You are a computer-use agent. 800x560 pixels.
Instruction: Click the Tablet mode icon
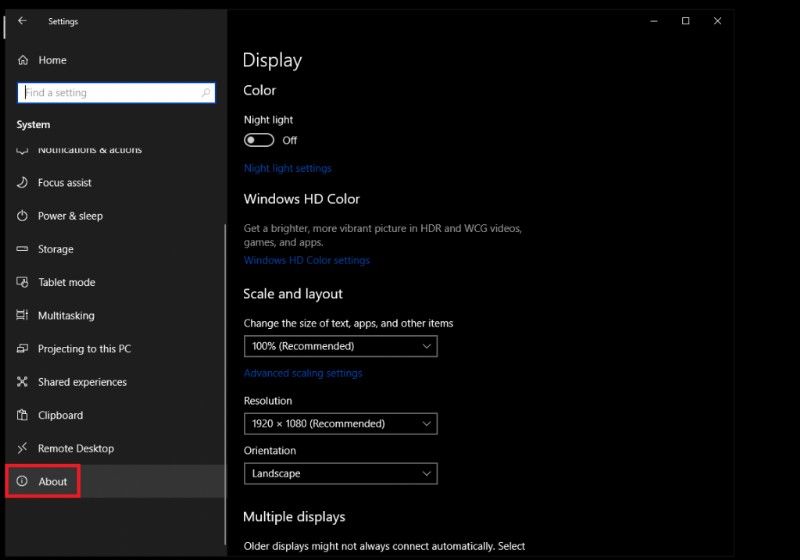point(22,282)
